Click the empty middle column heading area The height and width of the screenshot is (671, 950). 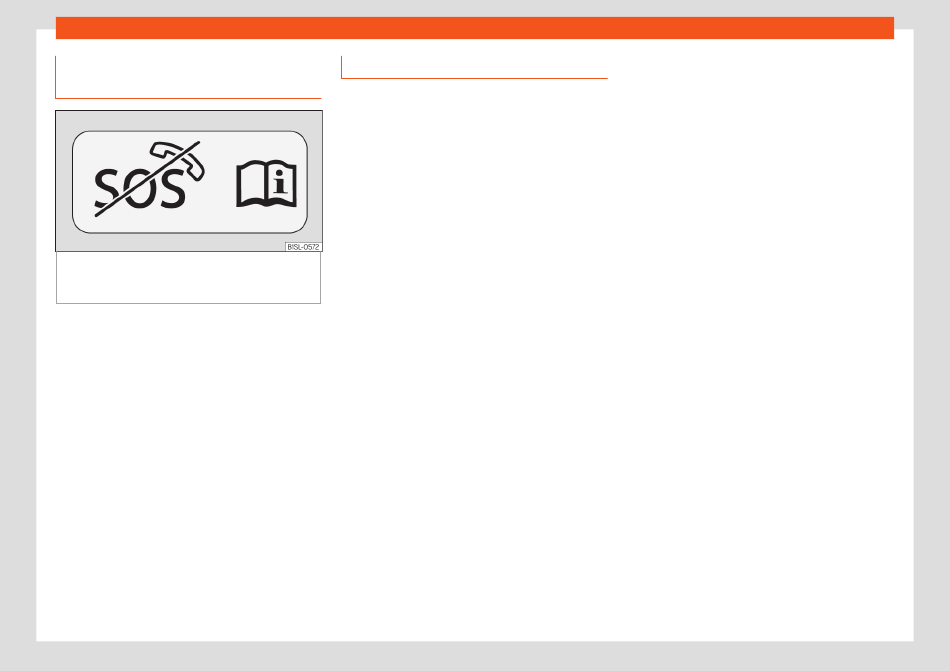pyautogui.click(x=474, y=67)
